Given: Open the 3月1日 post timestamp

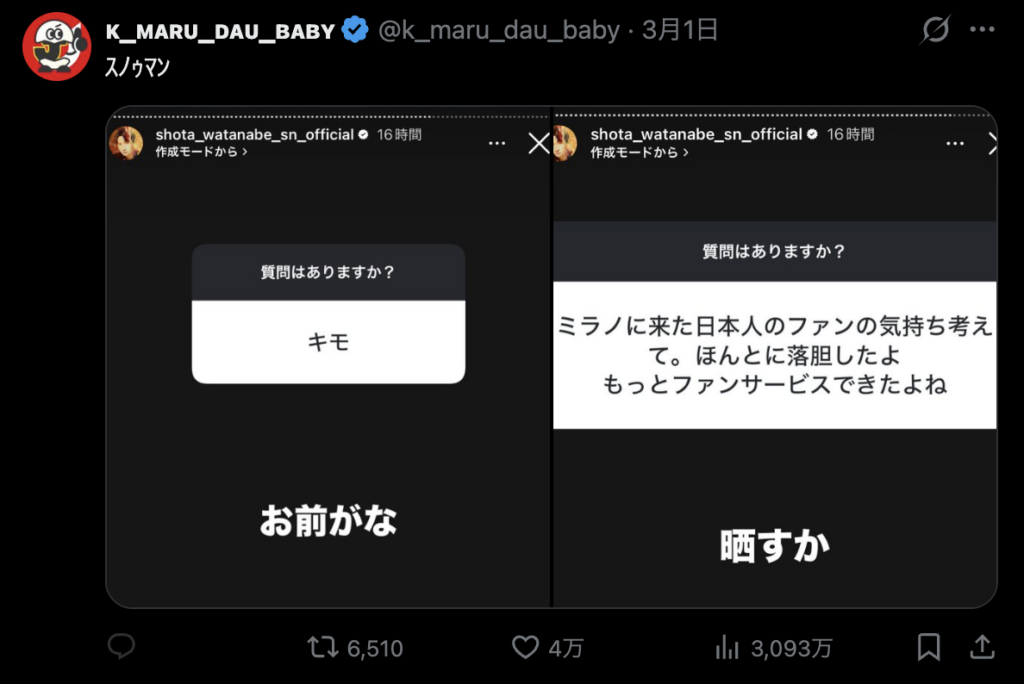Looking at the screenshot, I should [x=679, y=30].
